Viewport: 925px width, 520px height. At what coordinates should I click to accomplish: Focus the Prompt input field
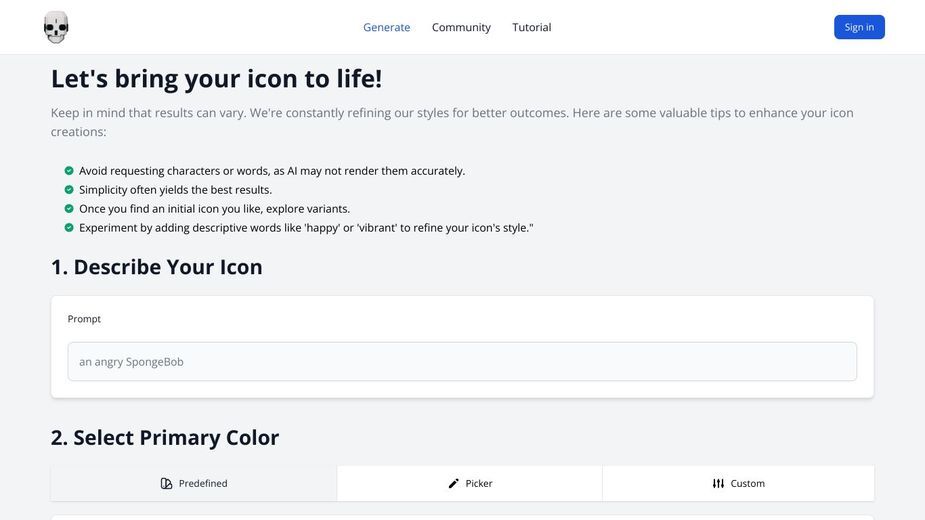coord(462,361)
